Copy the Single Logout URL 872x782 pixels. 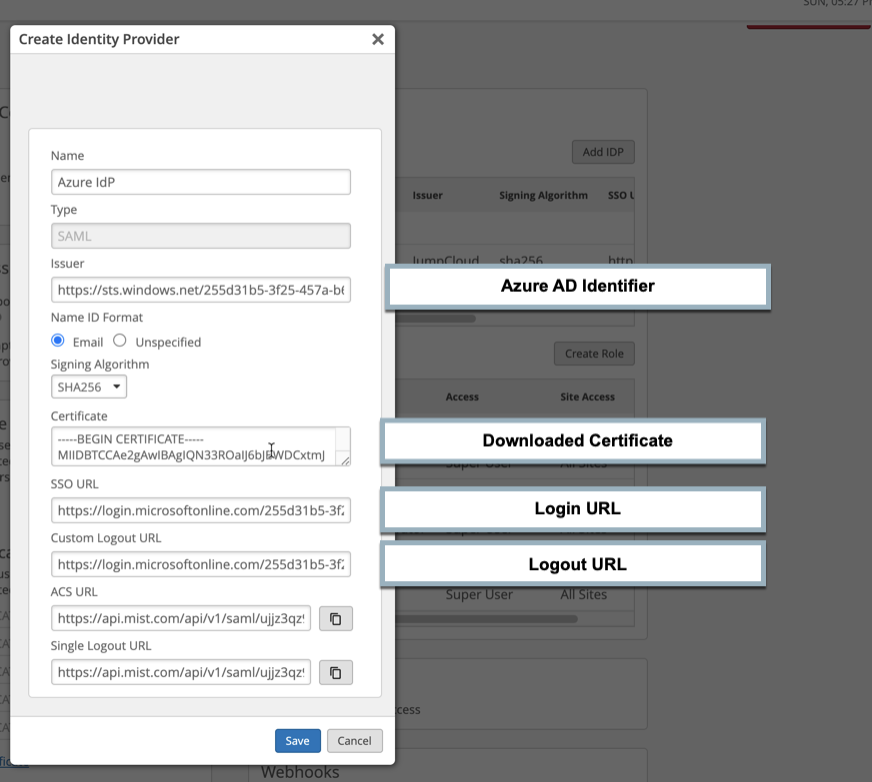coord(336,673)
